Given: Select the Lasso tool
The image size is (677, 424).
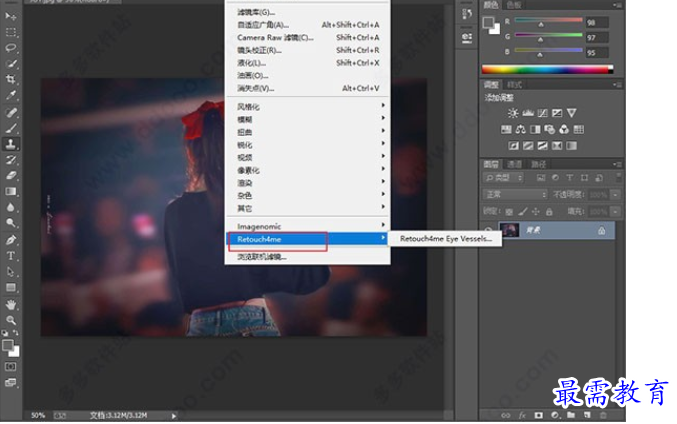Looking at the screenshot, I should [x=11, y=48].
